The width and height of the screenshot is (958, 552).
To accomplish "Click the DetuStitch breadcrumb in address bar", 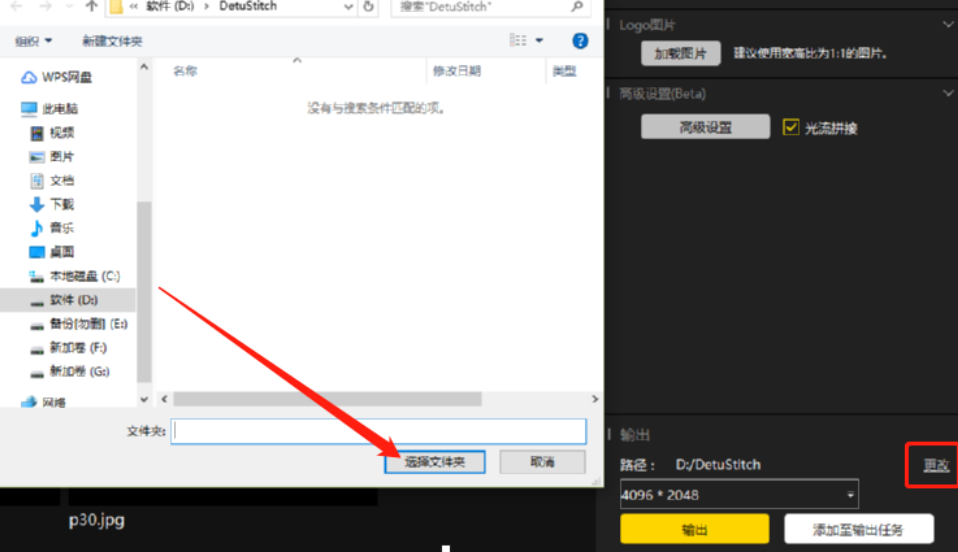I will tap(247, 6).
